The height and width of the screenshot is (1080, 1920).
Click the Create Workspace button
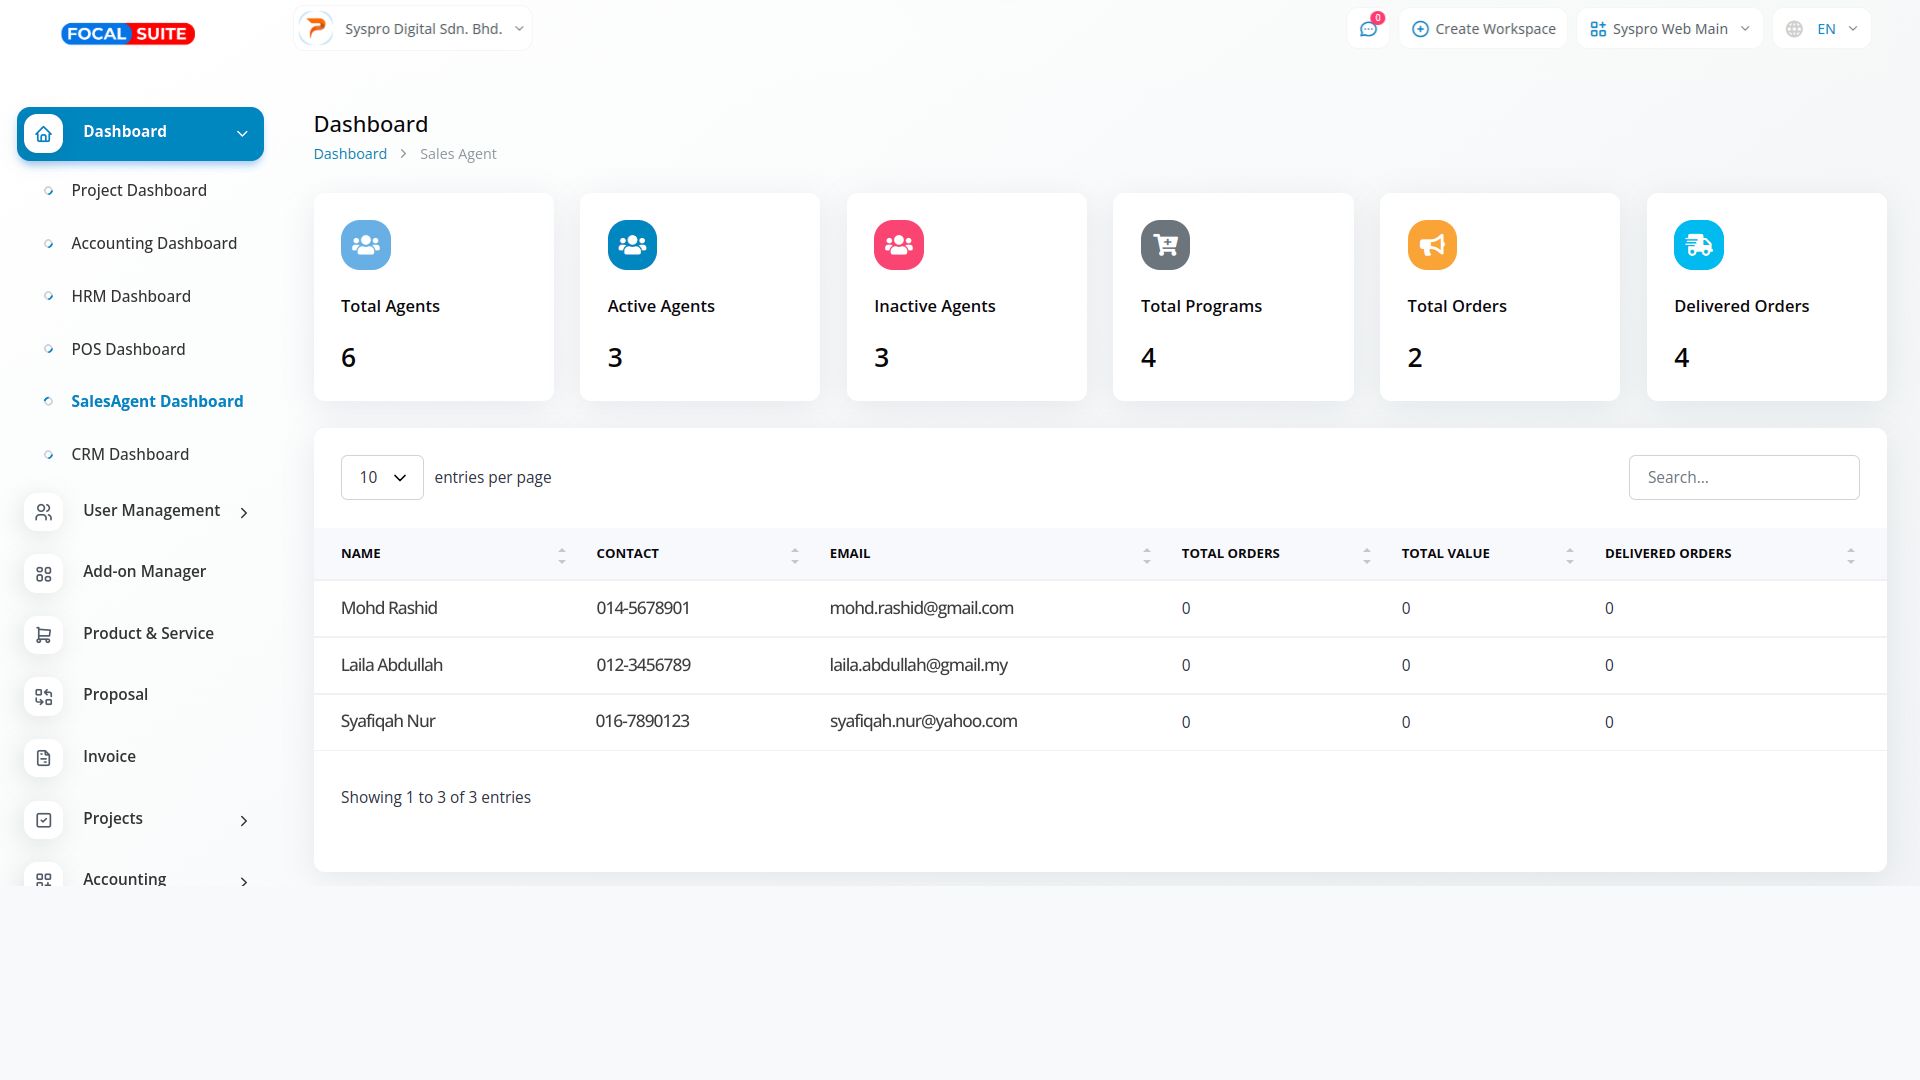click(x=1483, y=29)
